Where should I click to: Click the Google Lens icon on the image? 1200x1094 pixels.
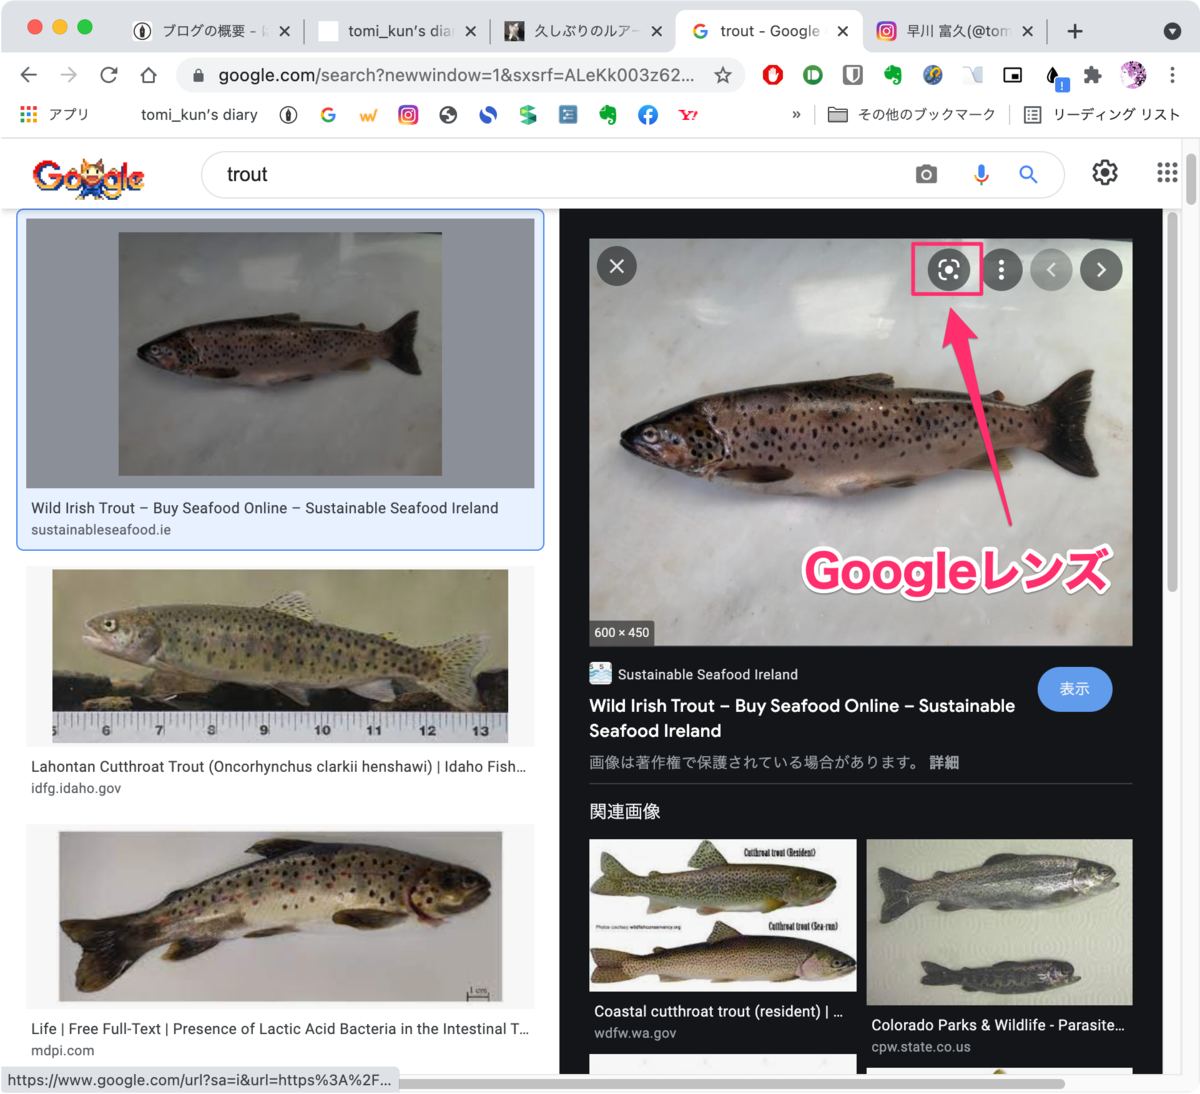point(948,269)
